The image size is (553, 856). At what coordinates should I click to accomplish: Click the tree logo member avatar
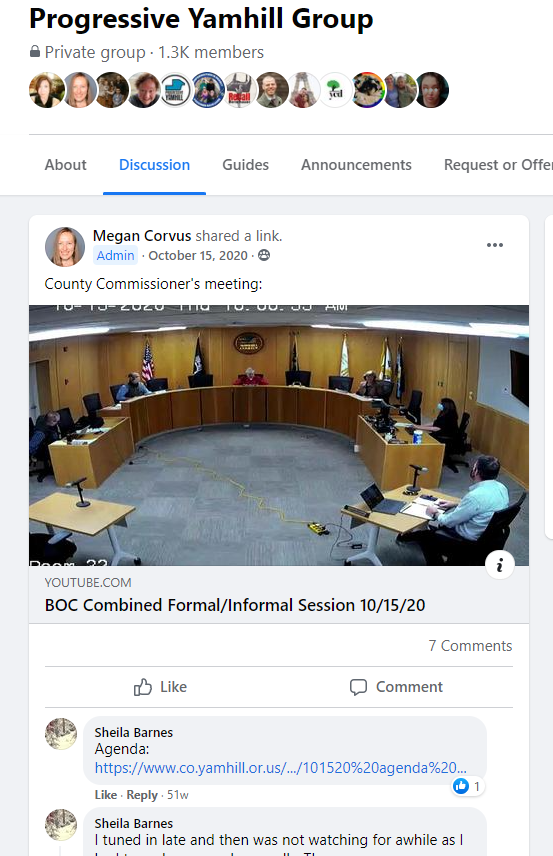pyautogui.click(x=335, y=90)
